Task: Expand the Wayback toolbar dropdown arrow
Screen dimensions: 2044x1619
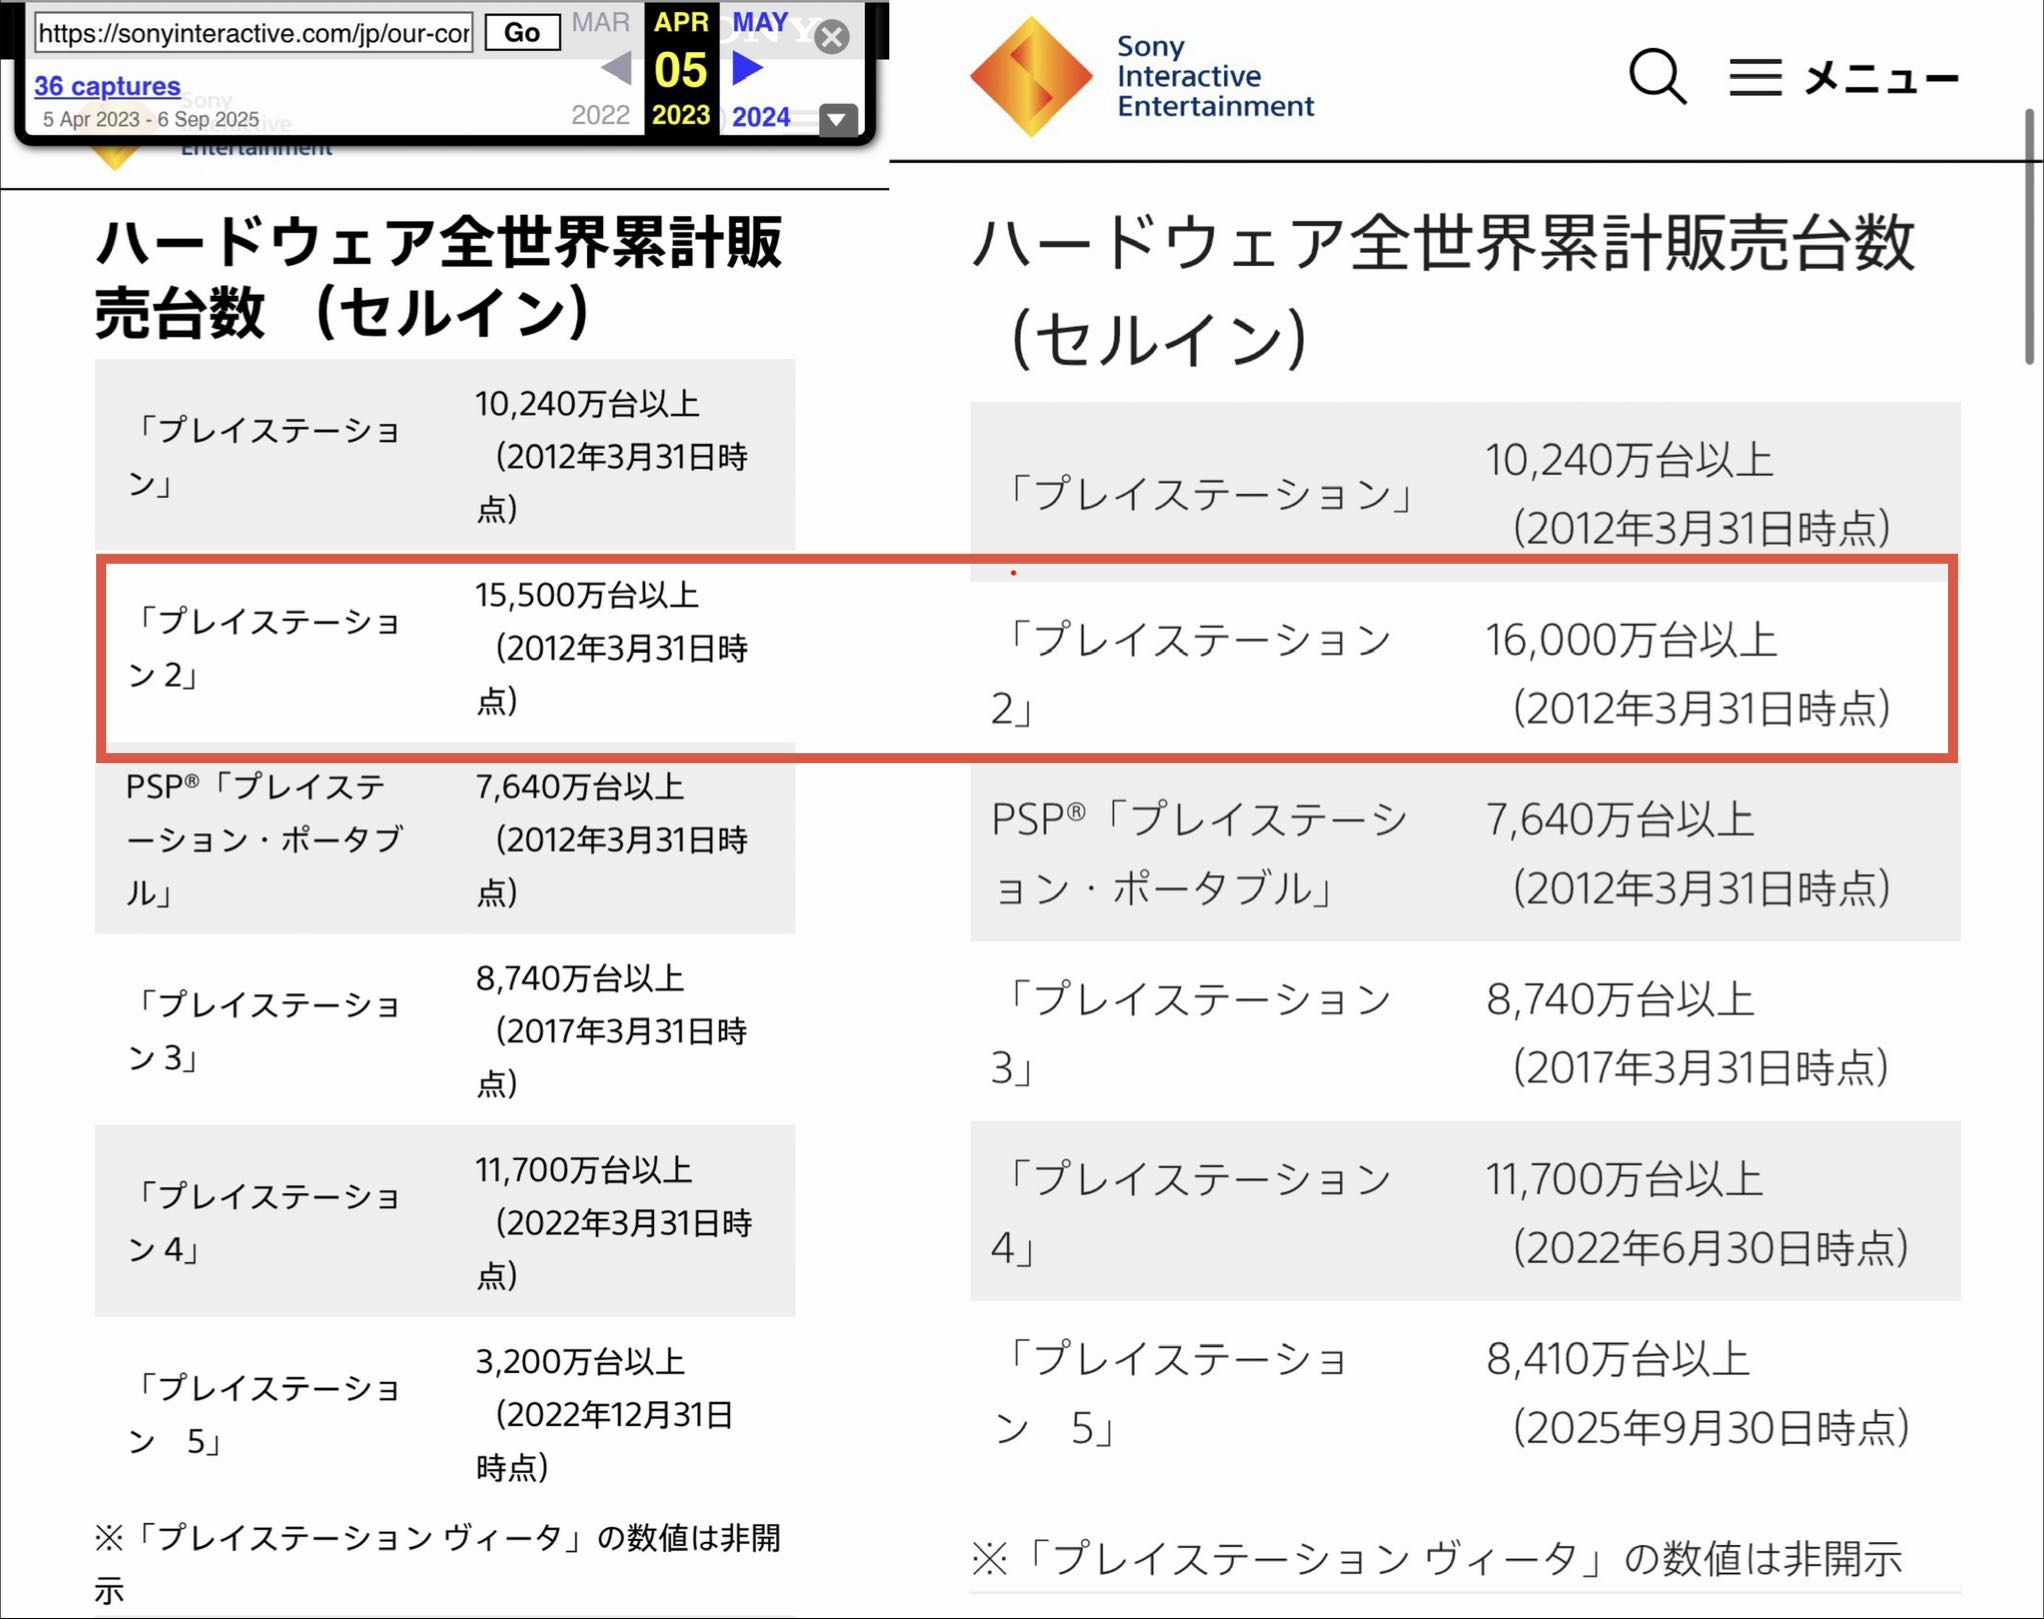Action: [837, 120]
